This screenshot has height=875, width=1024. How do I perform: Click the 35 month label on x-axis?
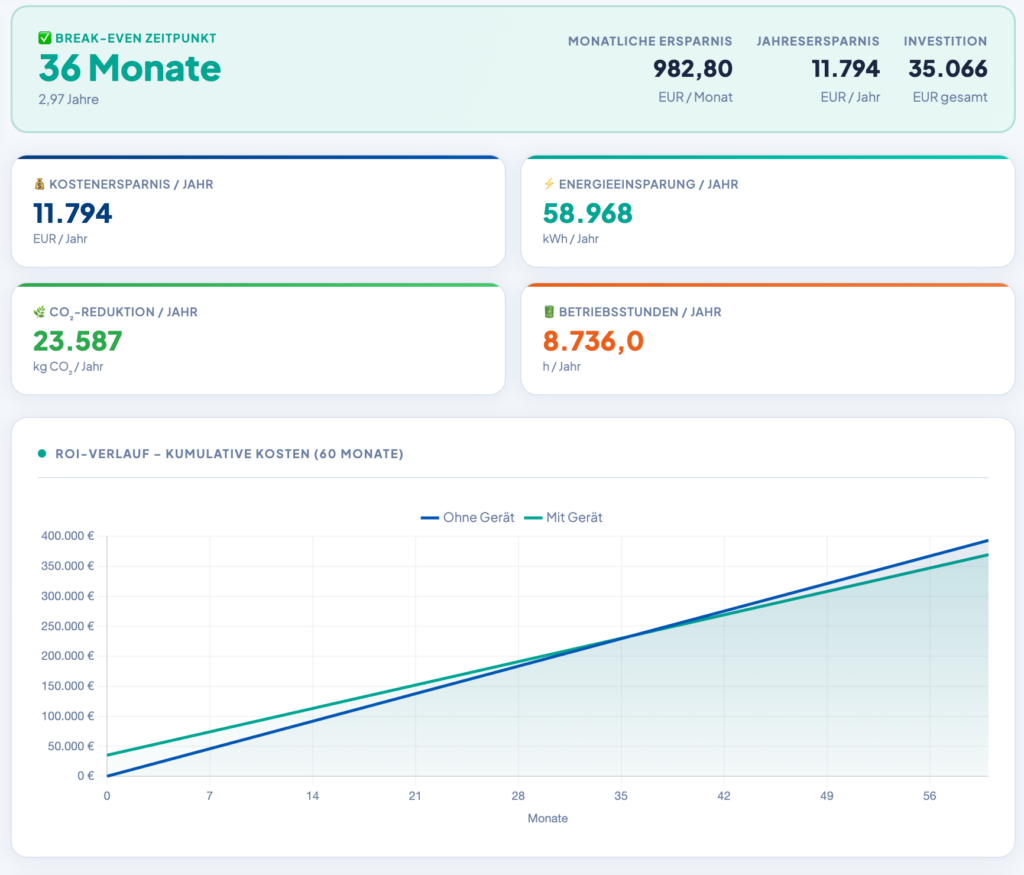point(621,796)
